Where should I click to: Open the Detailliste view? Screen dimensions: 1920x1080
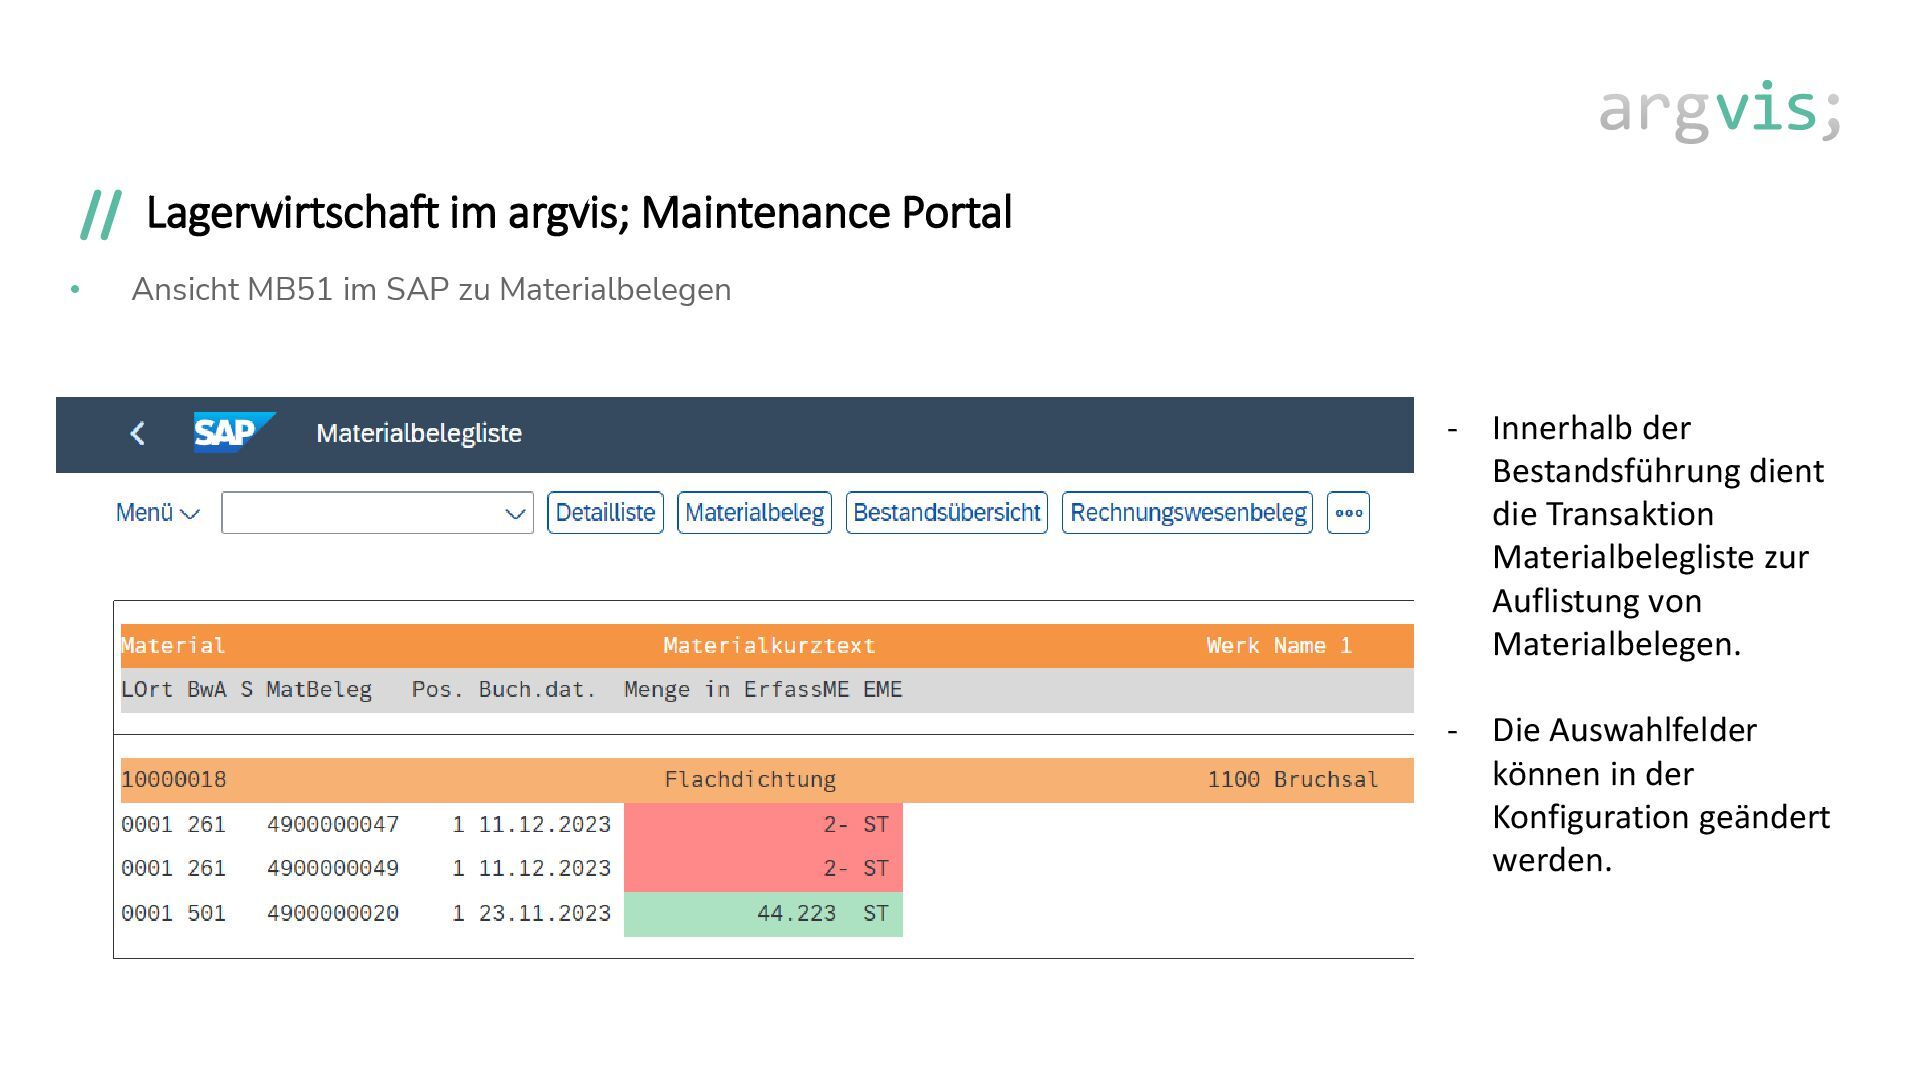pos(605,513)
